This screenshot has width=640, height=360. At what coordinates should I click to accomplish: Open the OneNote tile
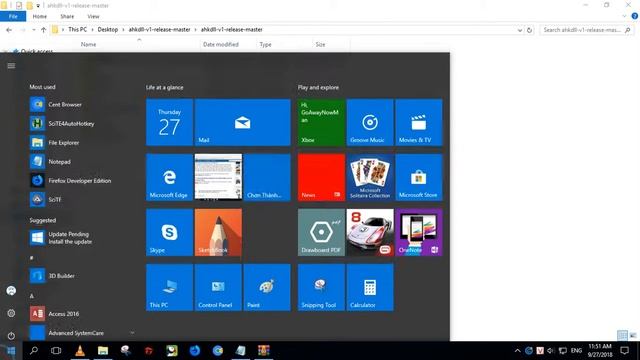point(419,232)
